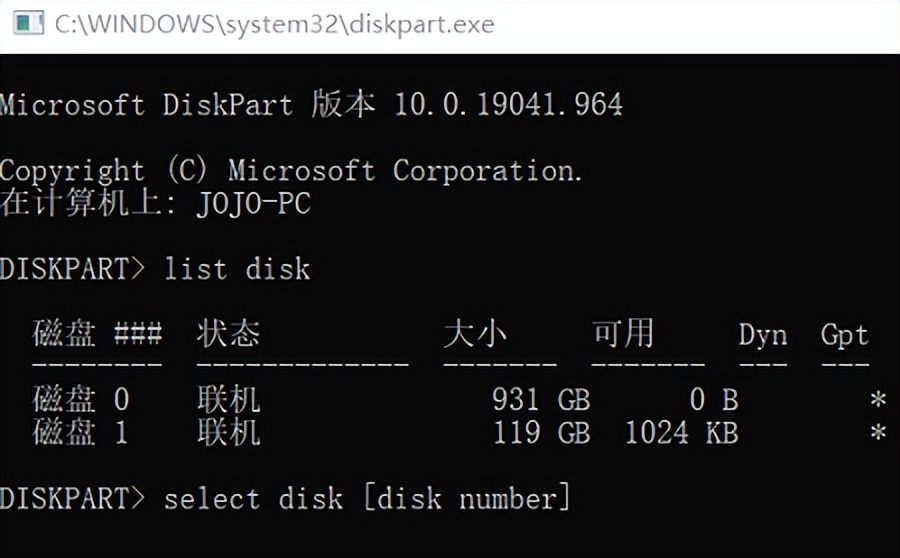
Task: Click the Gpt asterisk for disk 0
Action: [878, 401]
